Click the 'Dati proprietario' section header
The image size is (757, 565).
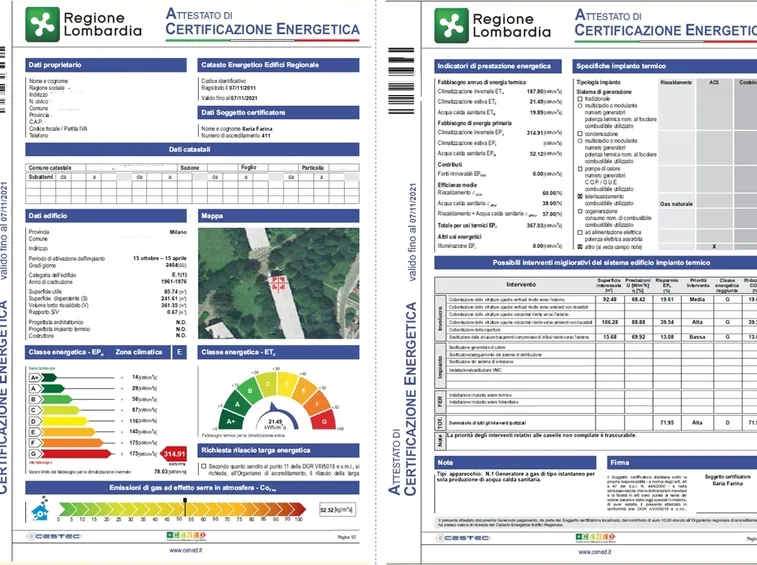click(x=106, y=65)
